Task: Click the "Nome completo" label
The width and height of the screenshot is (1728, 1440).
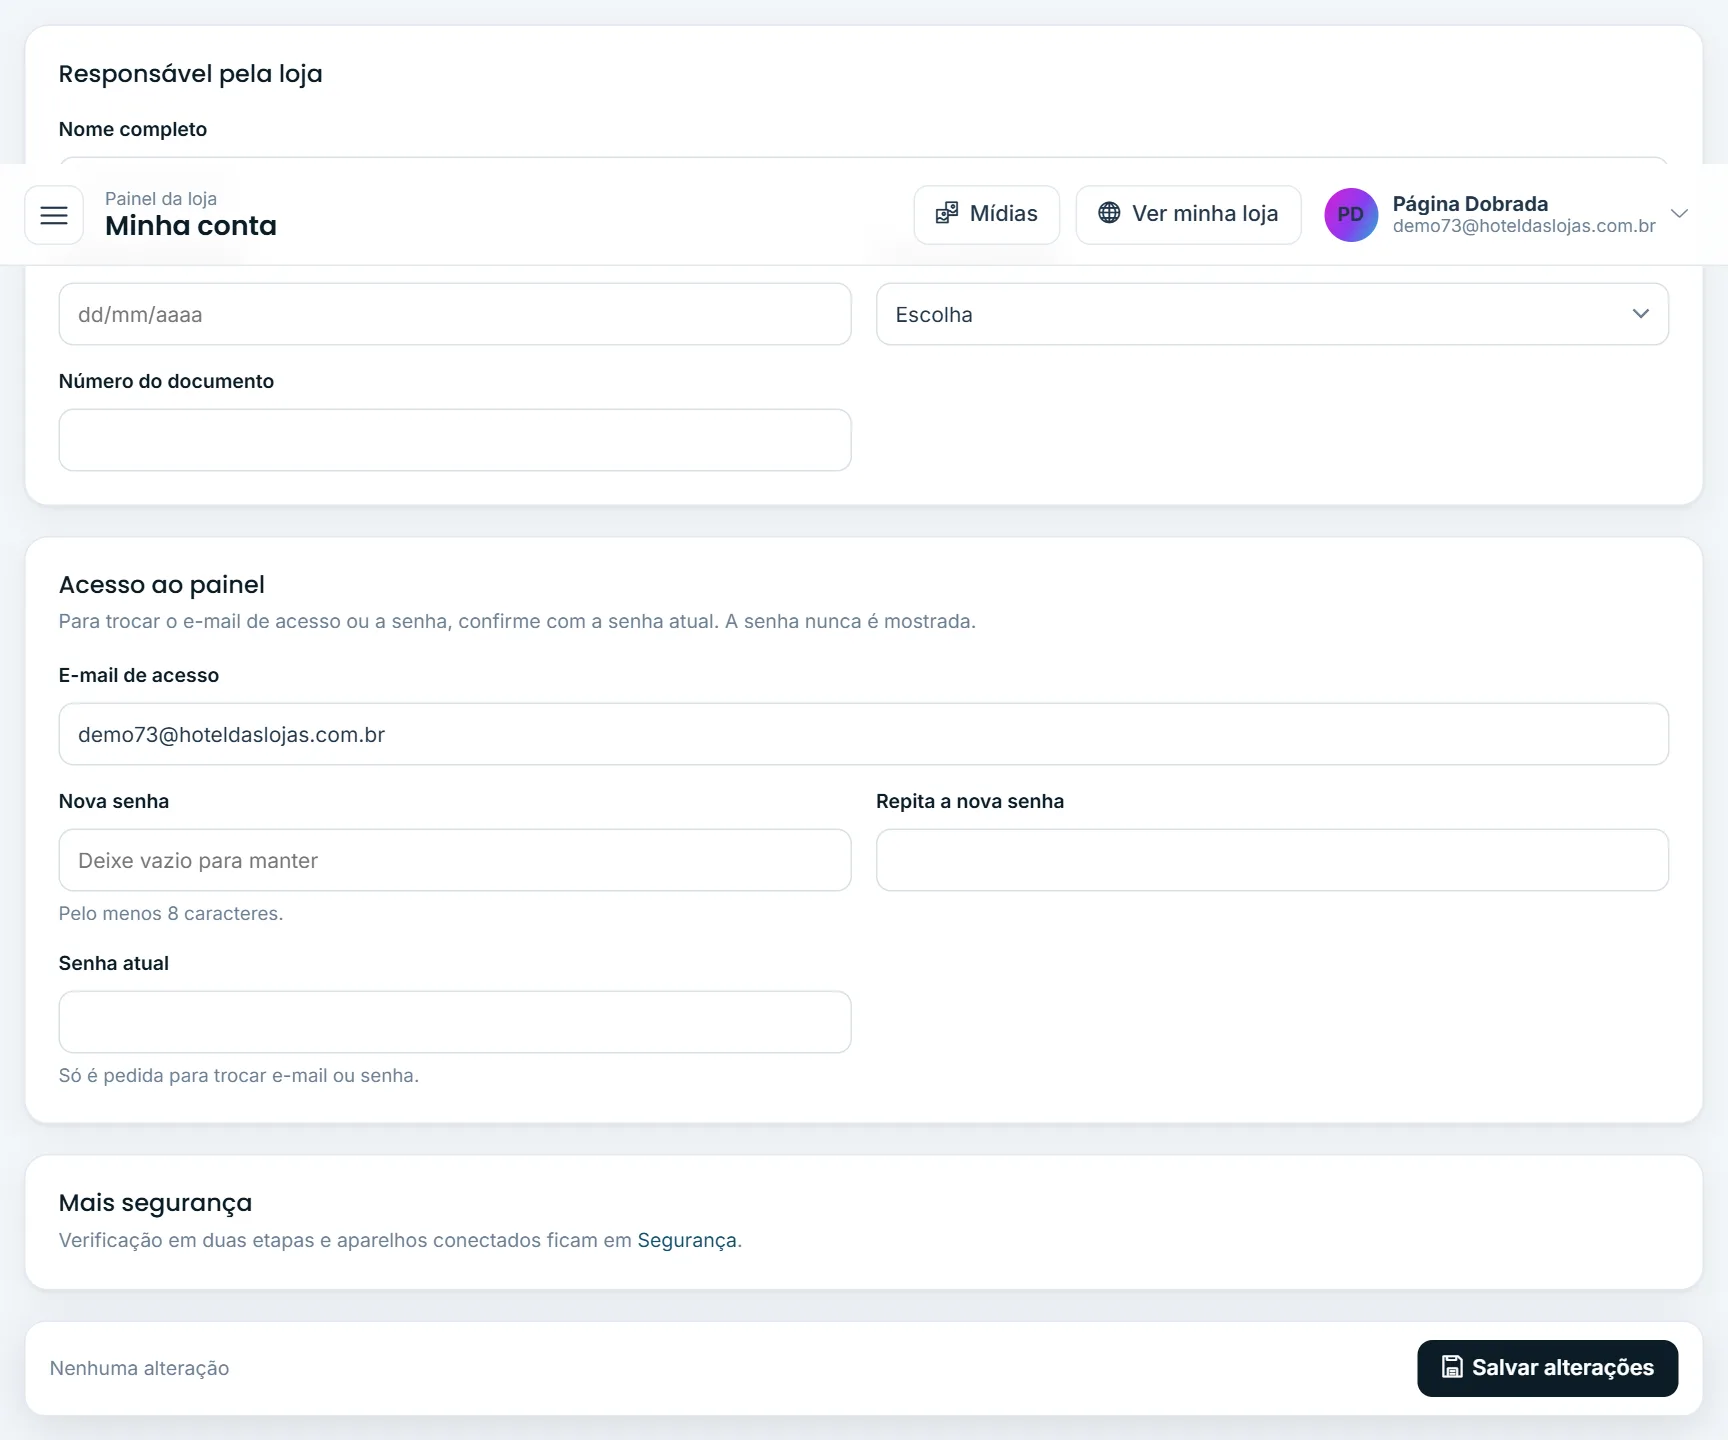Action: click(133, 129)
